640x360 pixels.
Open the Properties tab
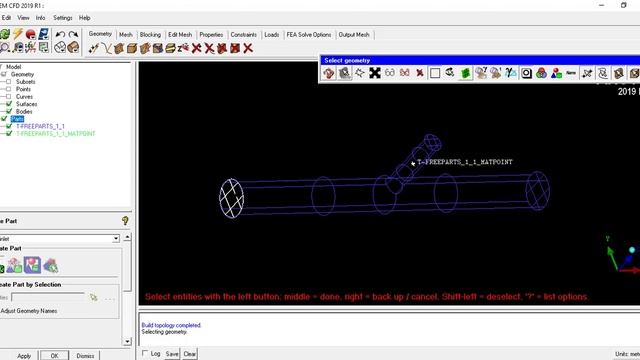click(211, 35)
